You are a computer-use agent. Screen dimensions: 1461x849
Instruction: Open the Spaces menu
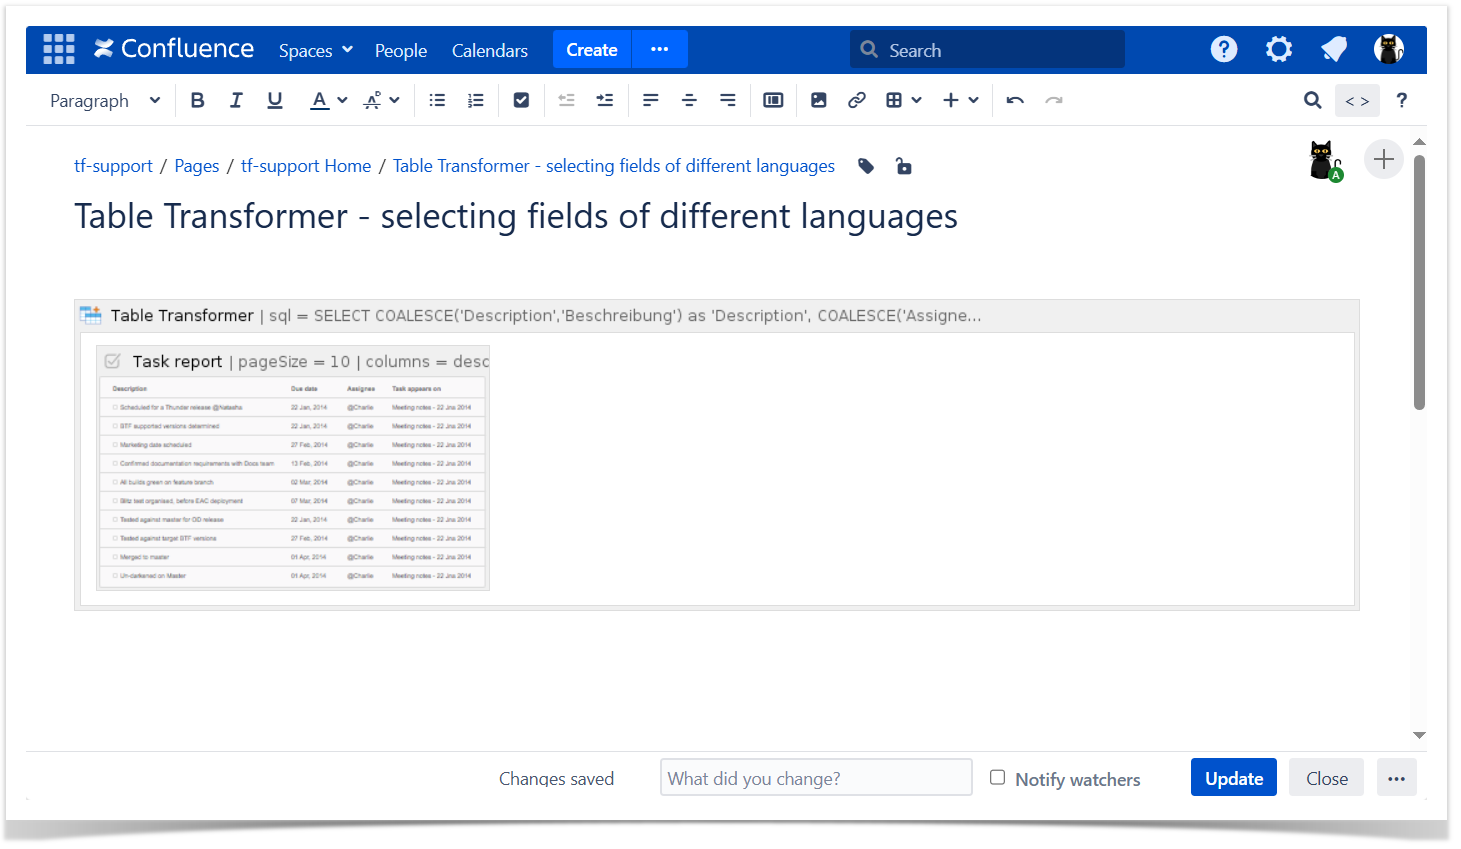click(315, 50)
